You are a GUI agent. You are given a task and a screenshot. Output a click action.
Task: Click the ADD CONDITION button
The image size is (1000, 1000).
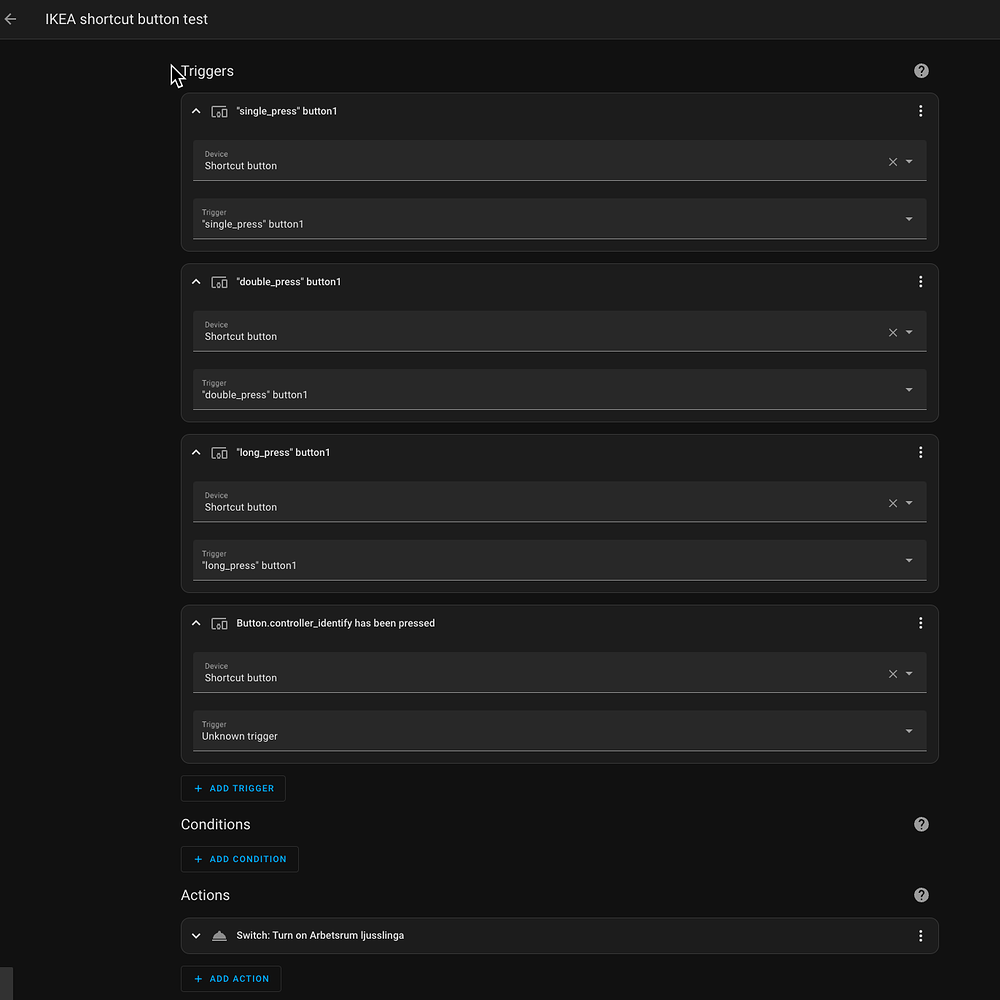coord(239,859)
